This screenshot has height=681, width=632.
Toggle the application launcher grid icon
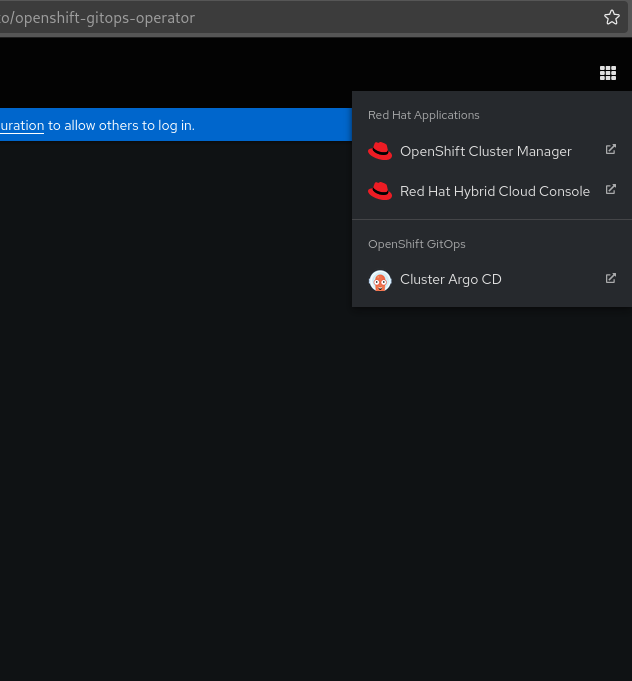[x=608, y=73]
